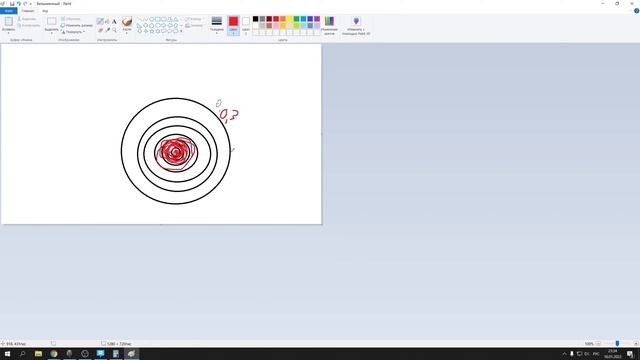Click the Paste clipboard icon

(9, 21)
